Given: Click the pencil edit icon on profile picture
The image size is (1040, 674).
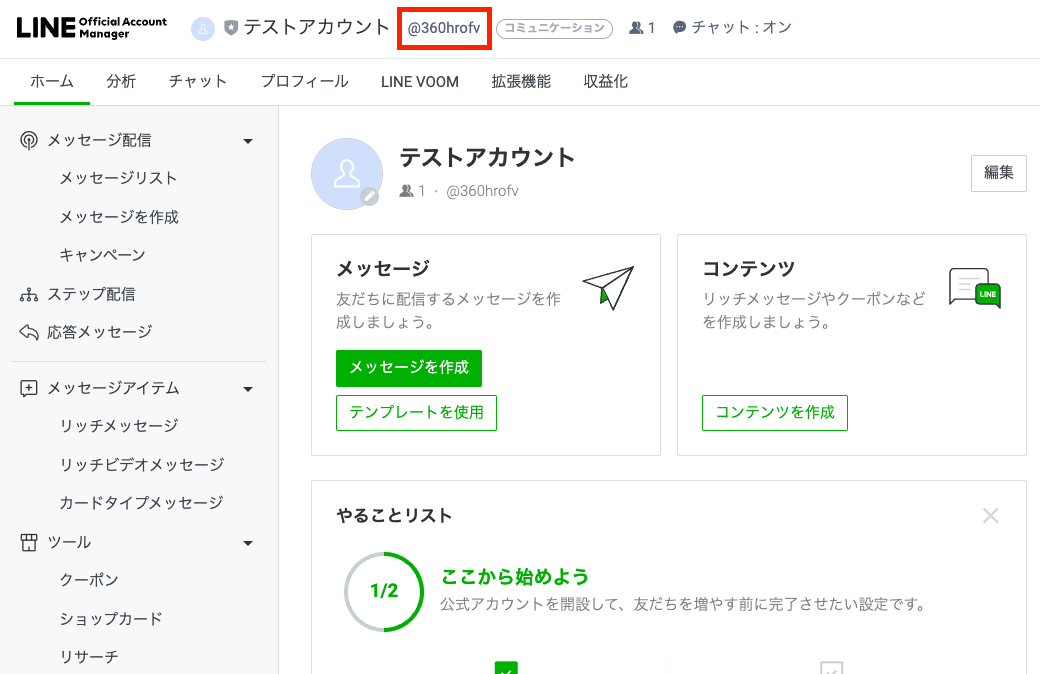Looking at the screenshot, I should click(369, 196).
